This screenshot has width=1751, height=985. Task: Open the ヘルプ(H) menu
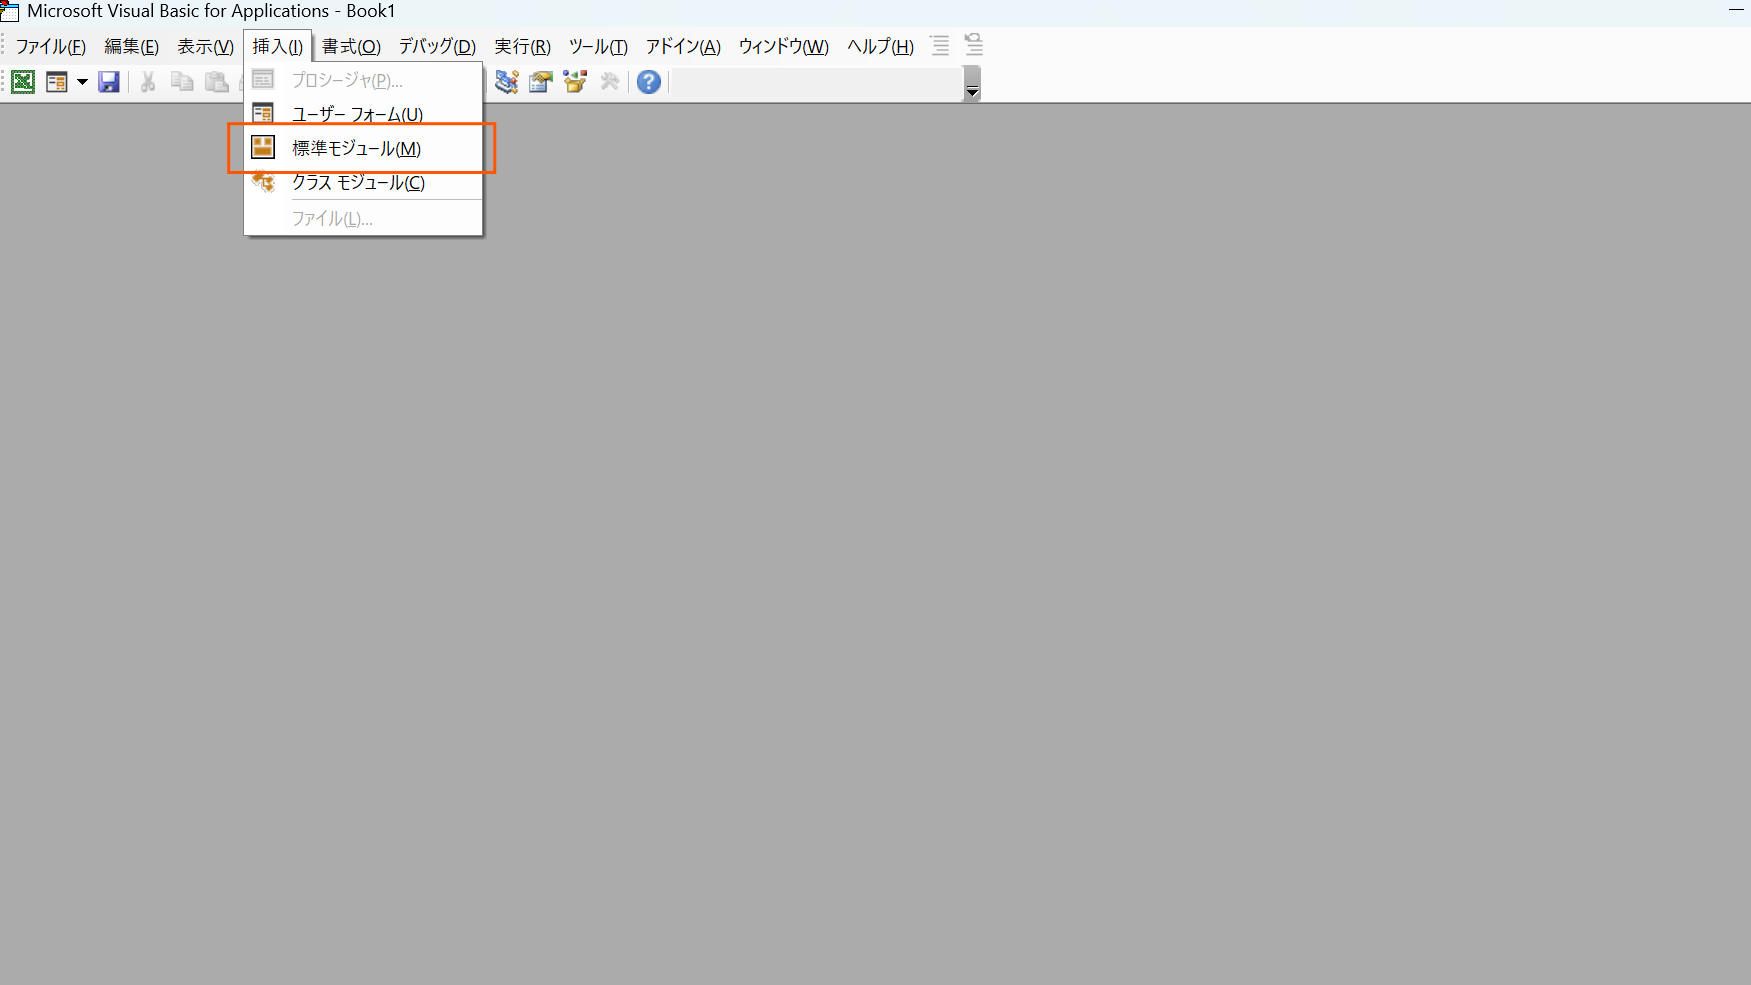click(x=880, y=47)
